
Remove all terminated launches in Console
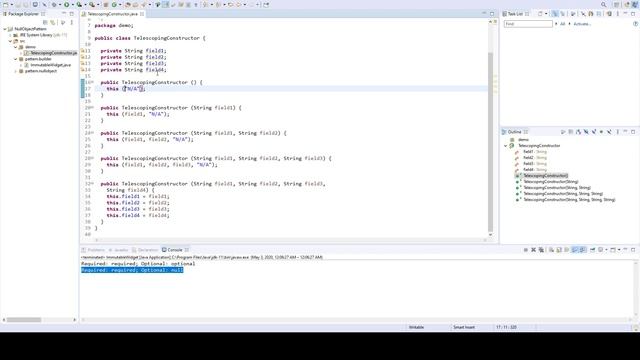point(541,250)
